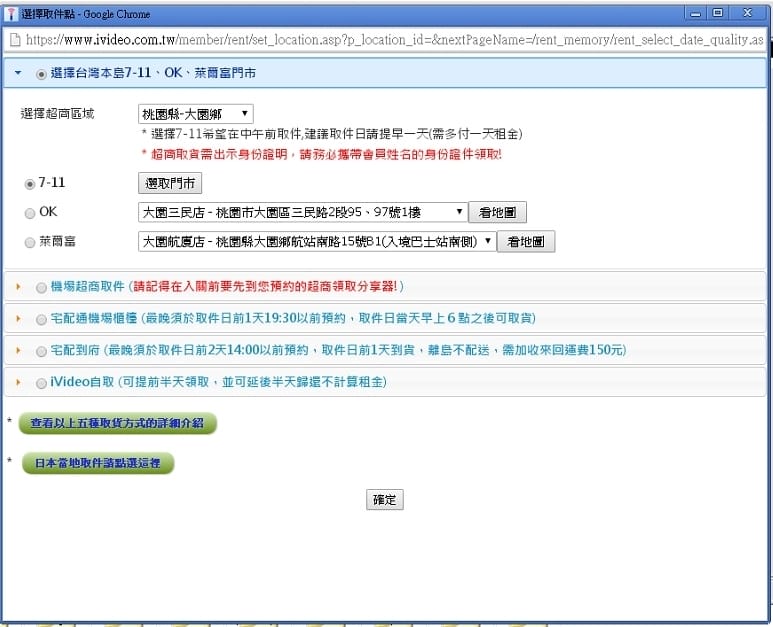Image resolution: width=773 pixels, height=627 pixels.
Task: Click the 確定 confirm button
Action: coord(385,499)
